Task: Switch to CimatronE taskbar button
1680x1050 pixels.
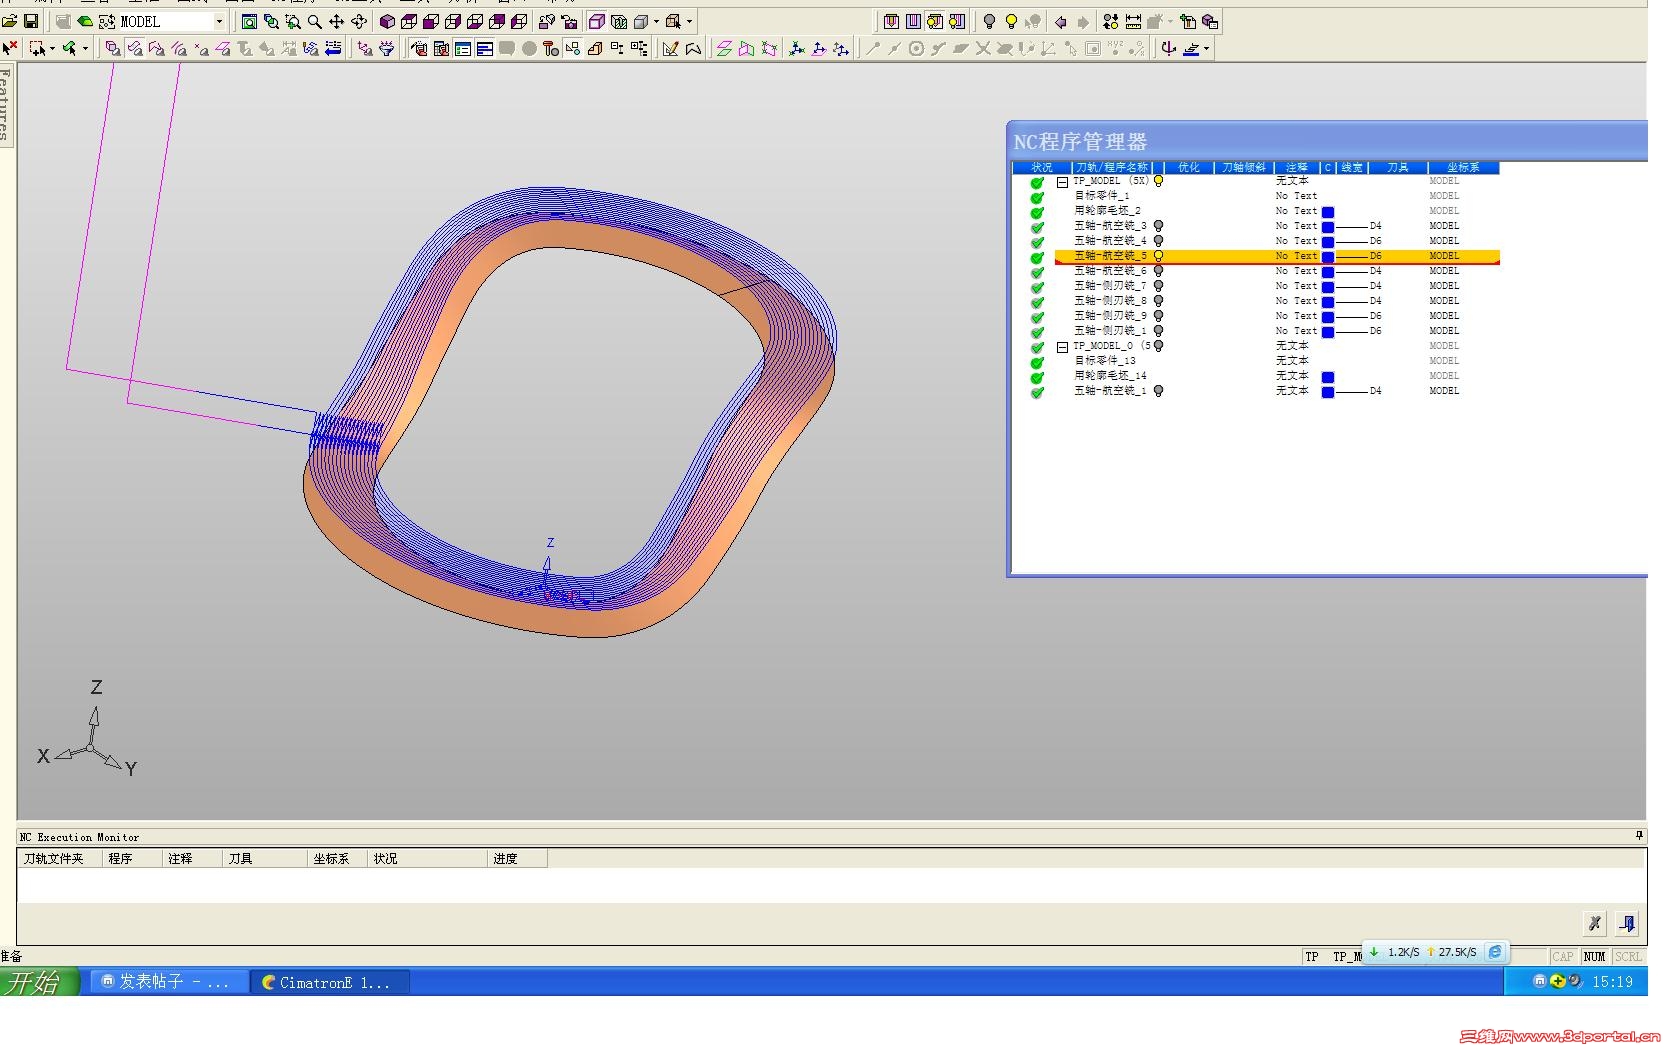Action: click(331, 982)
